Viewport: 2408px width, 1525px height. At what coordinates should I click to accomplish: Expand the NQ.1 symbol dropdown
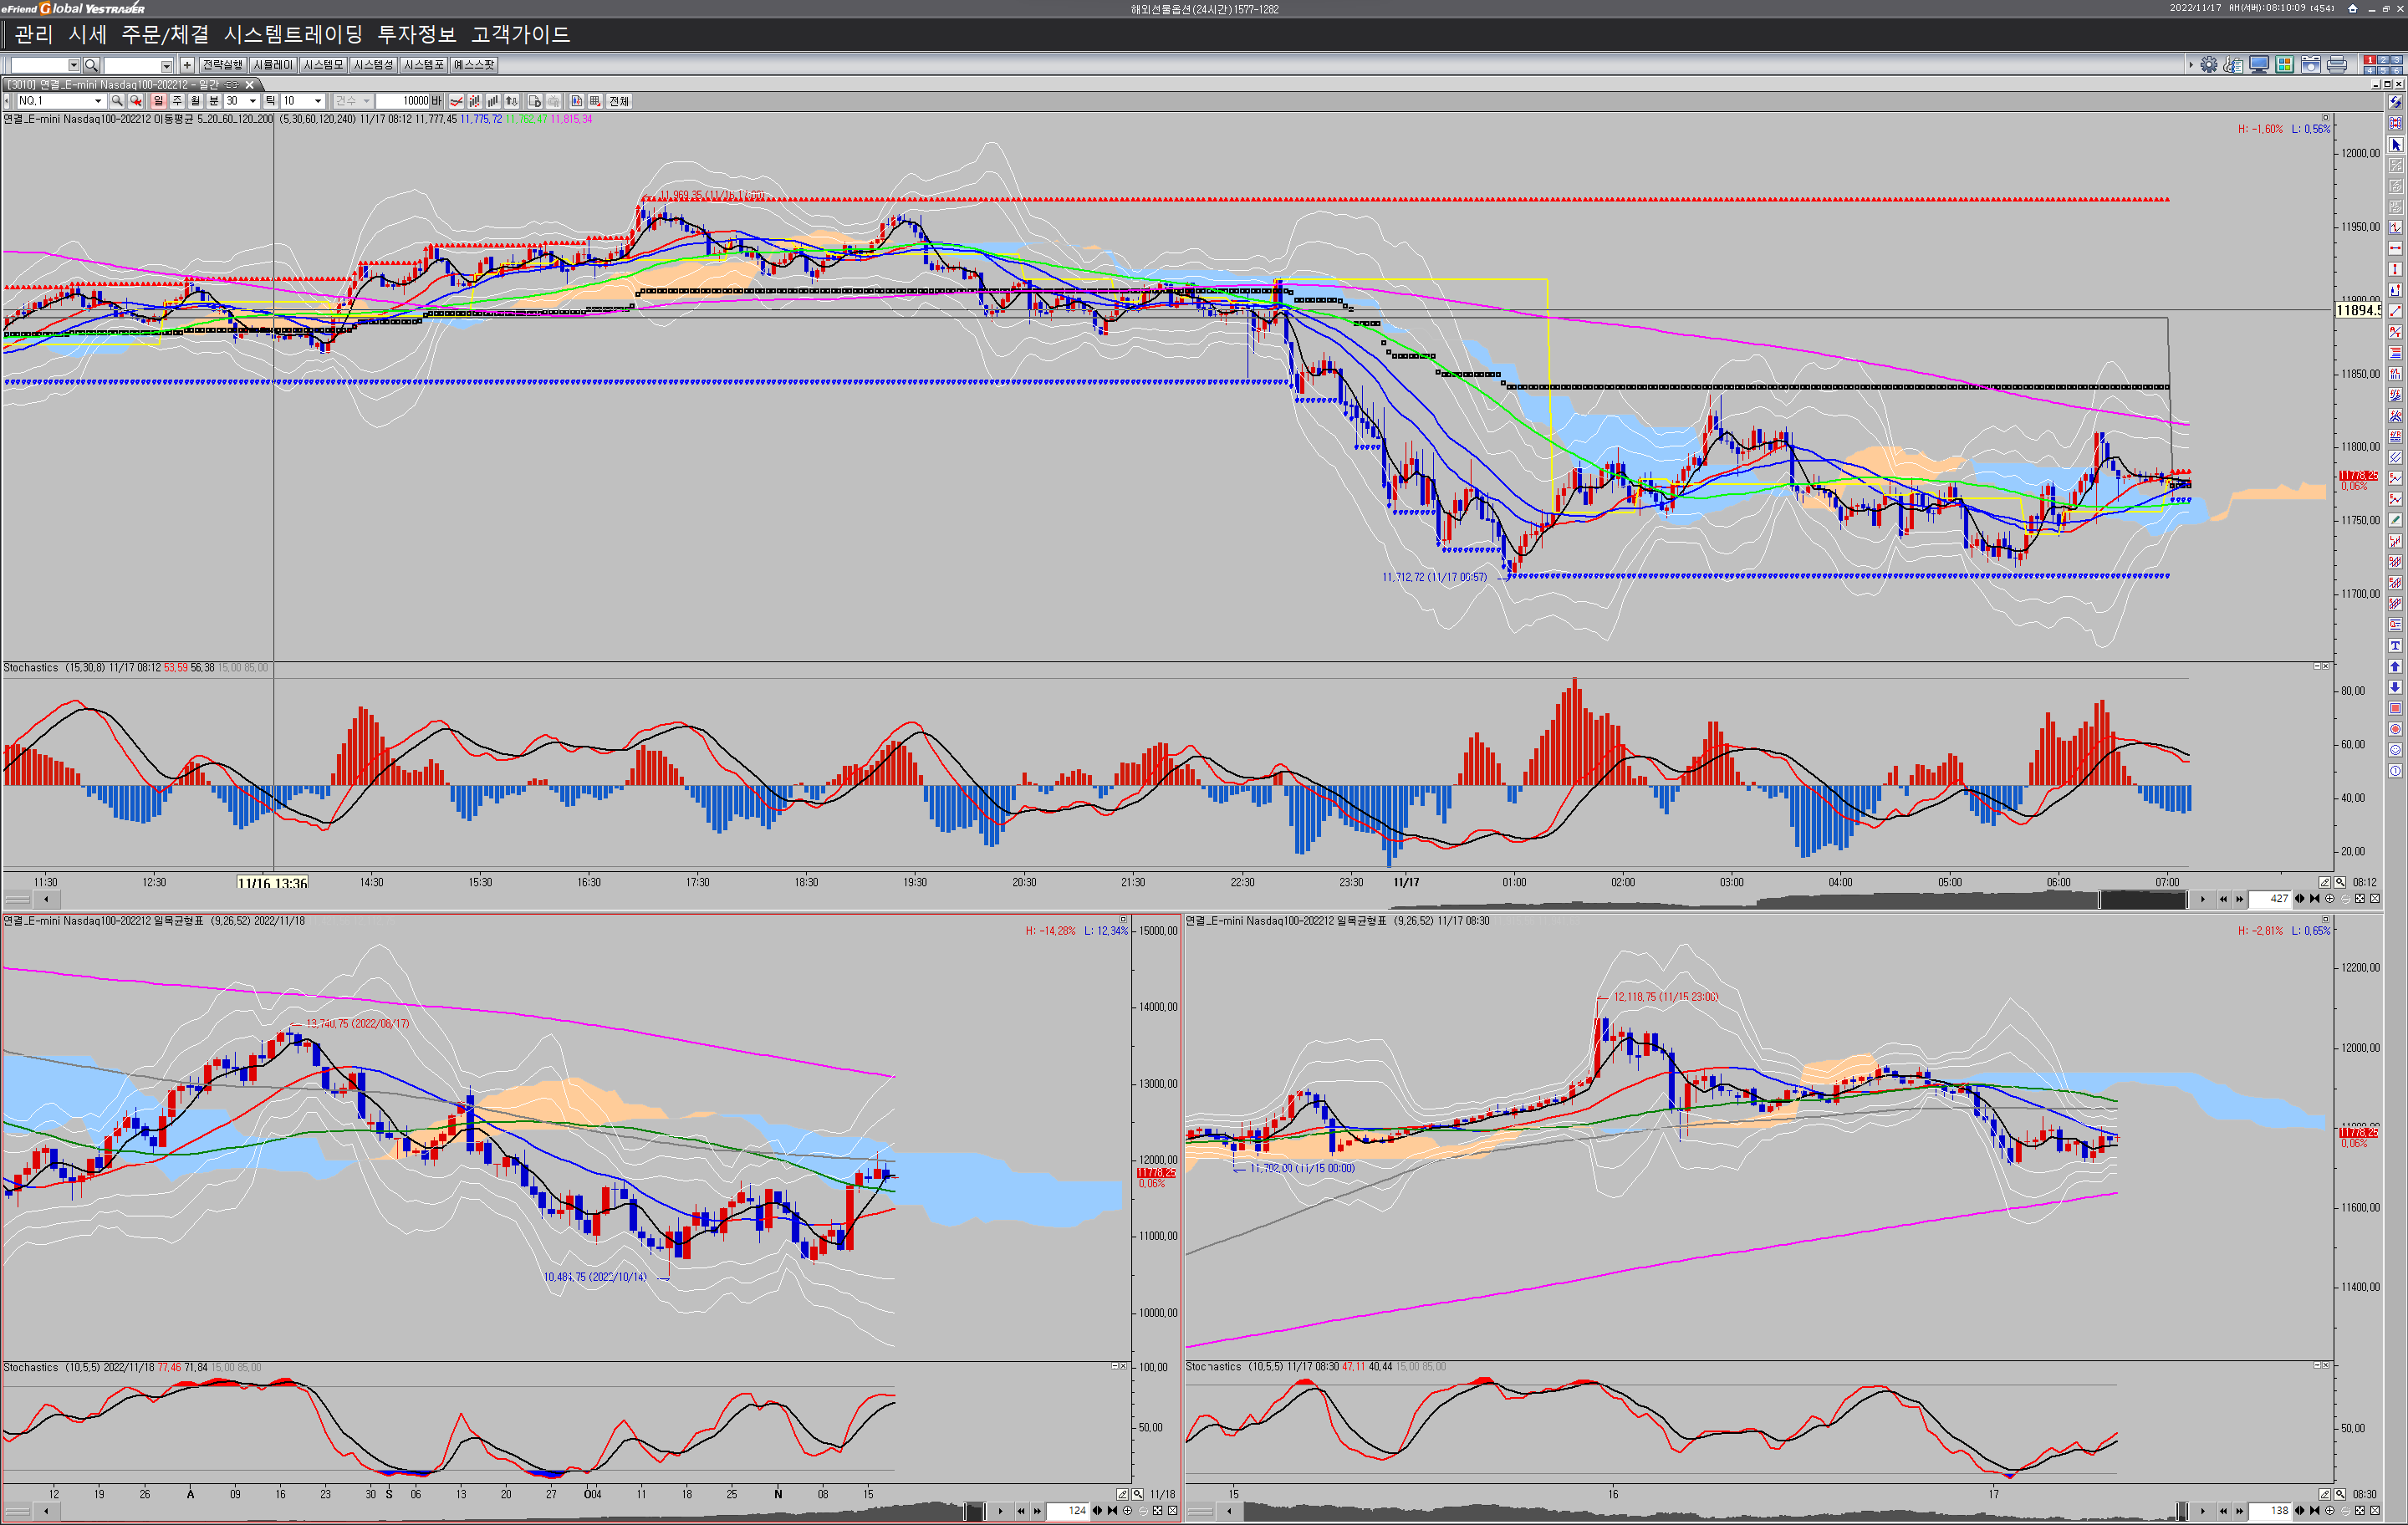click(x=97, y=101)
